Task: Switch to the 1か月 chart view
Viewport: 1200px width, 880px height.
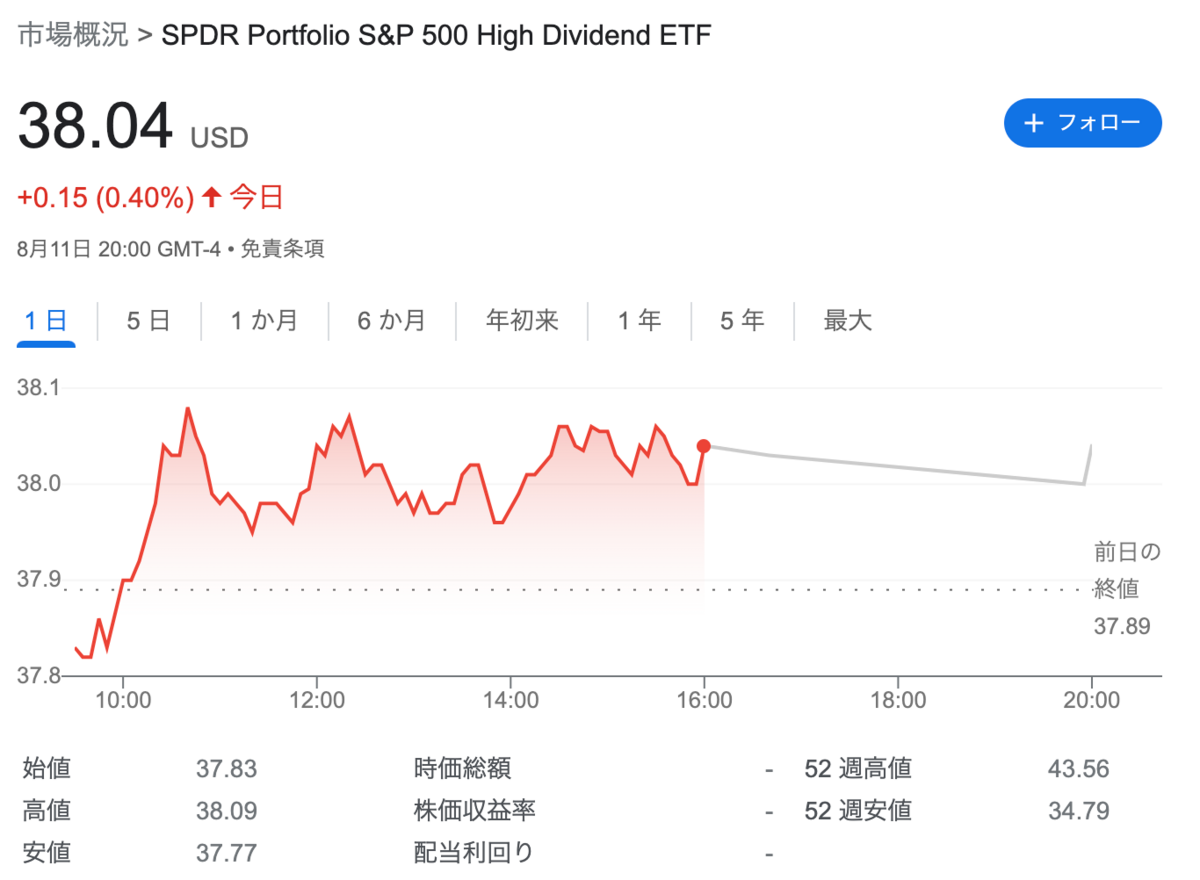Action: 263,320
